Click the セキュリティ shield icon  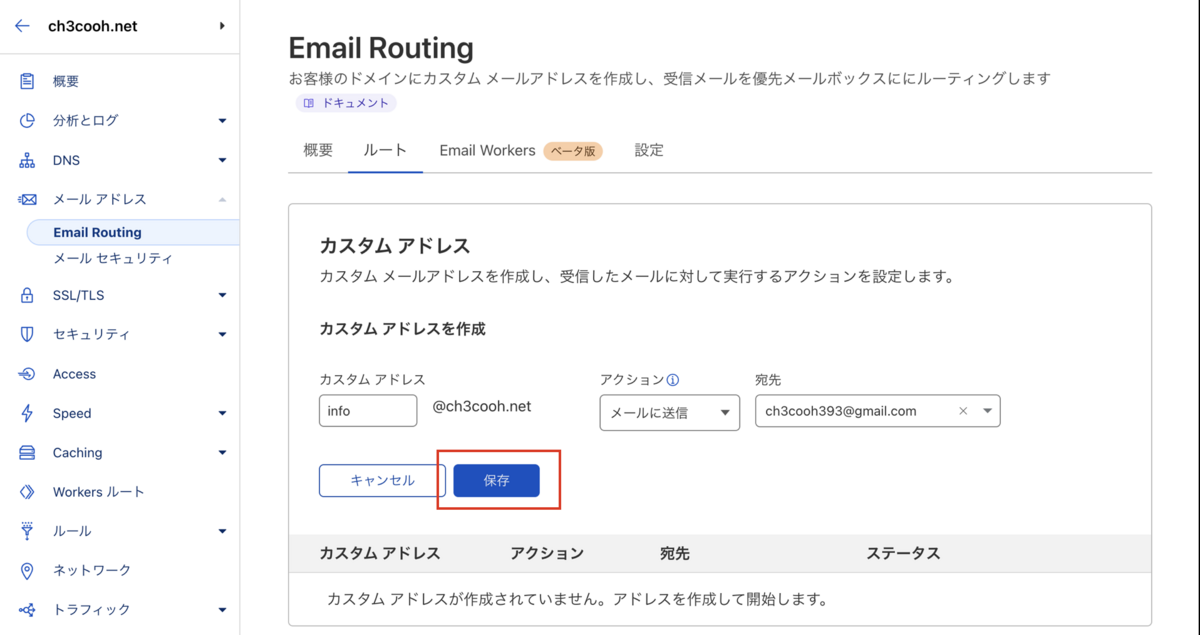tap(27, 334)
